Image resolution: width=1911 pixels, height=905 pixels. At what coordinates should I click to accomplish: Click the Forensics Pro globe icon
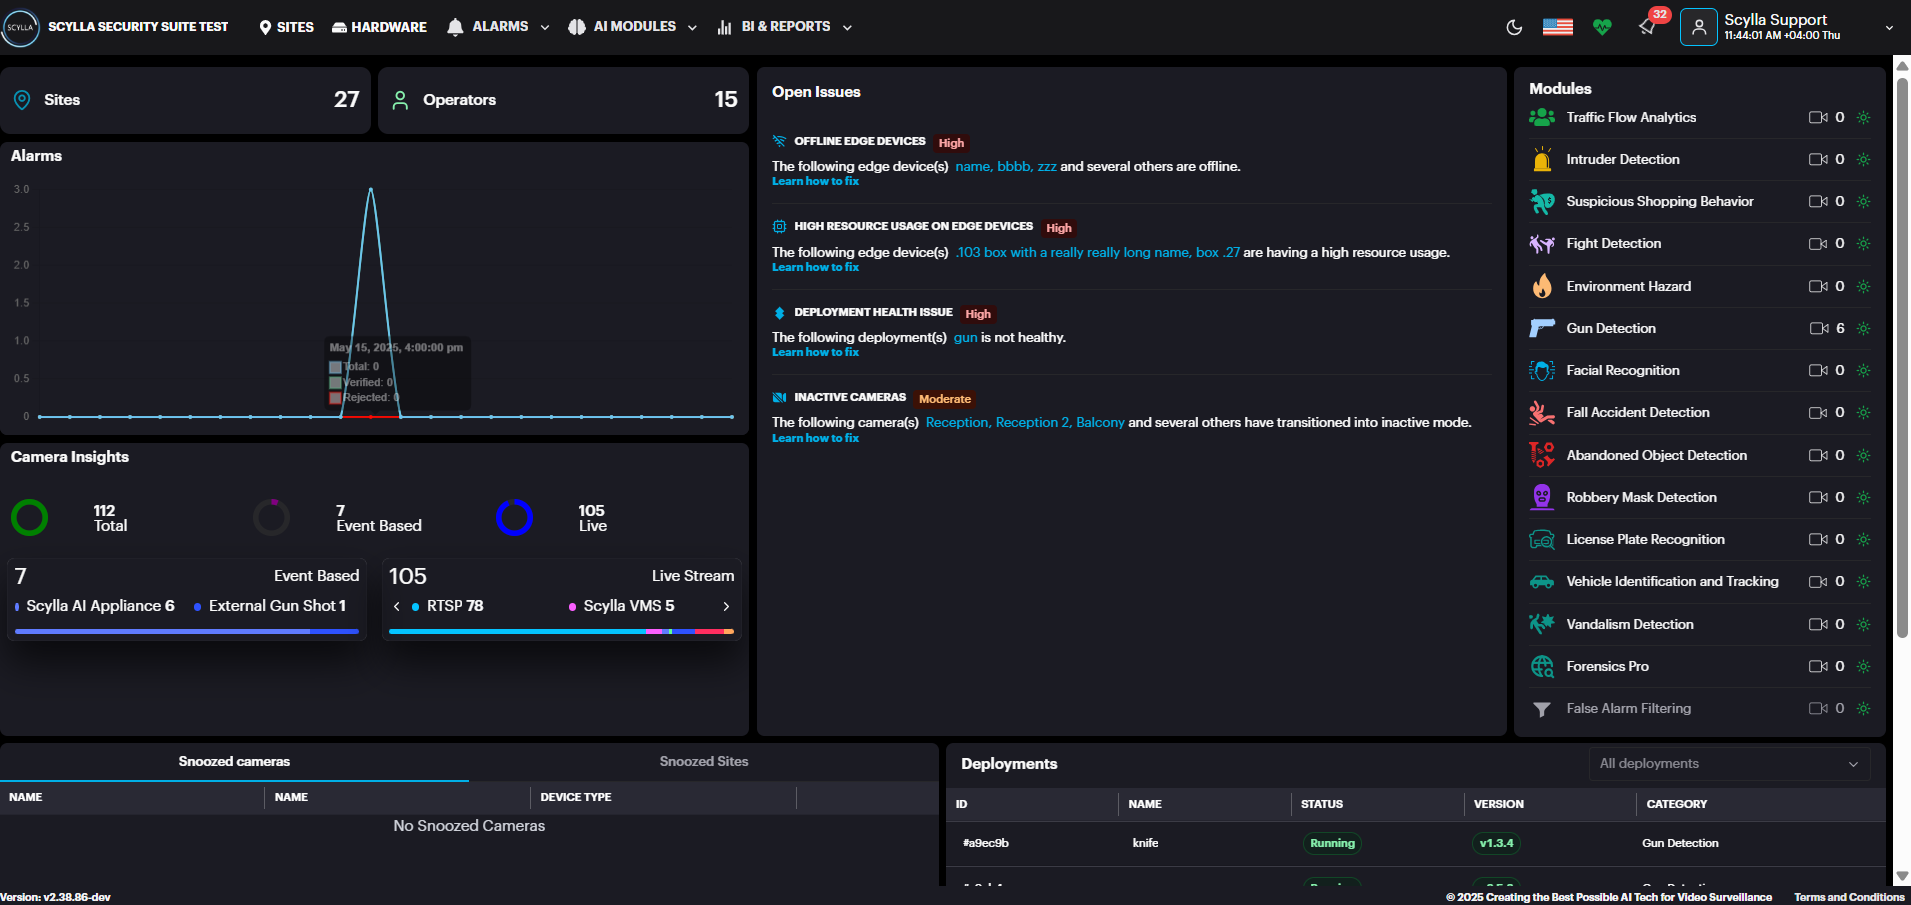pos(1542,666)
